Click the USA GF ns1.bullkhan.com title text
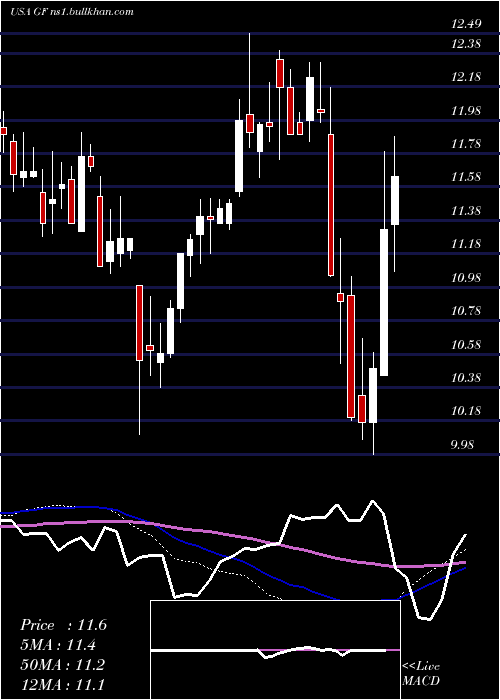Viewport: 500px width, 700px height. (72, 12)
